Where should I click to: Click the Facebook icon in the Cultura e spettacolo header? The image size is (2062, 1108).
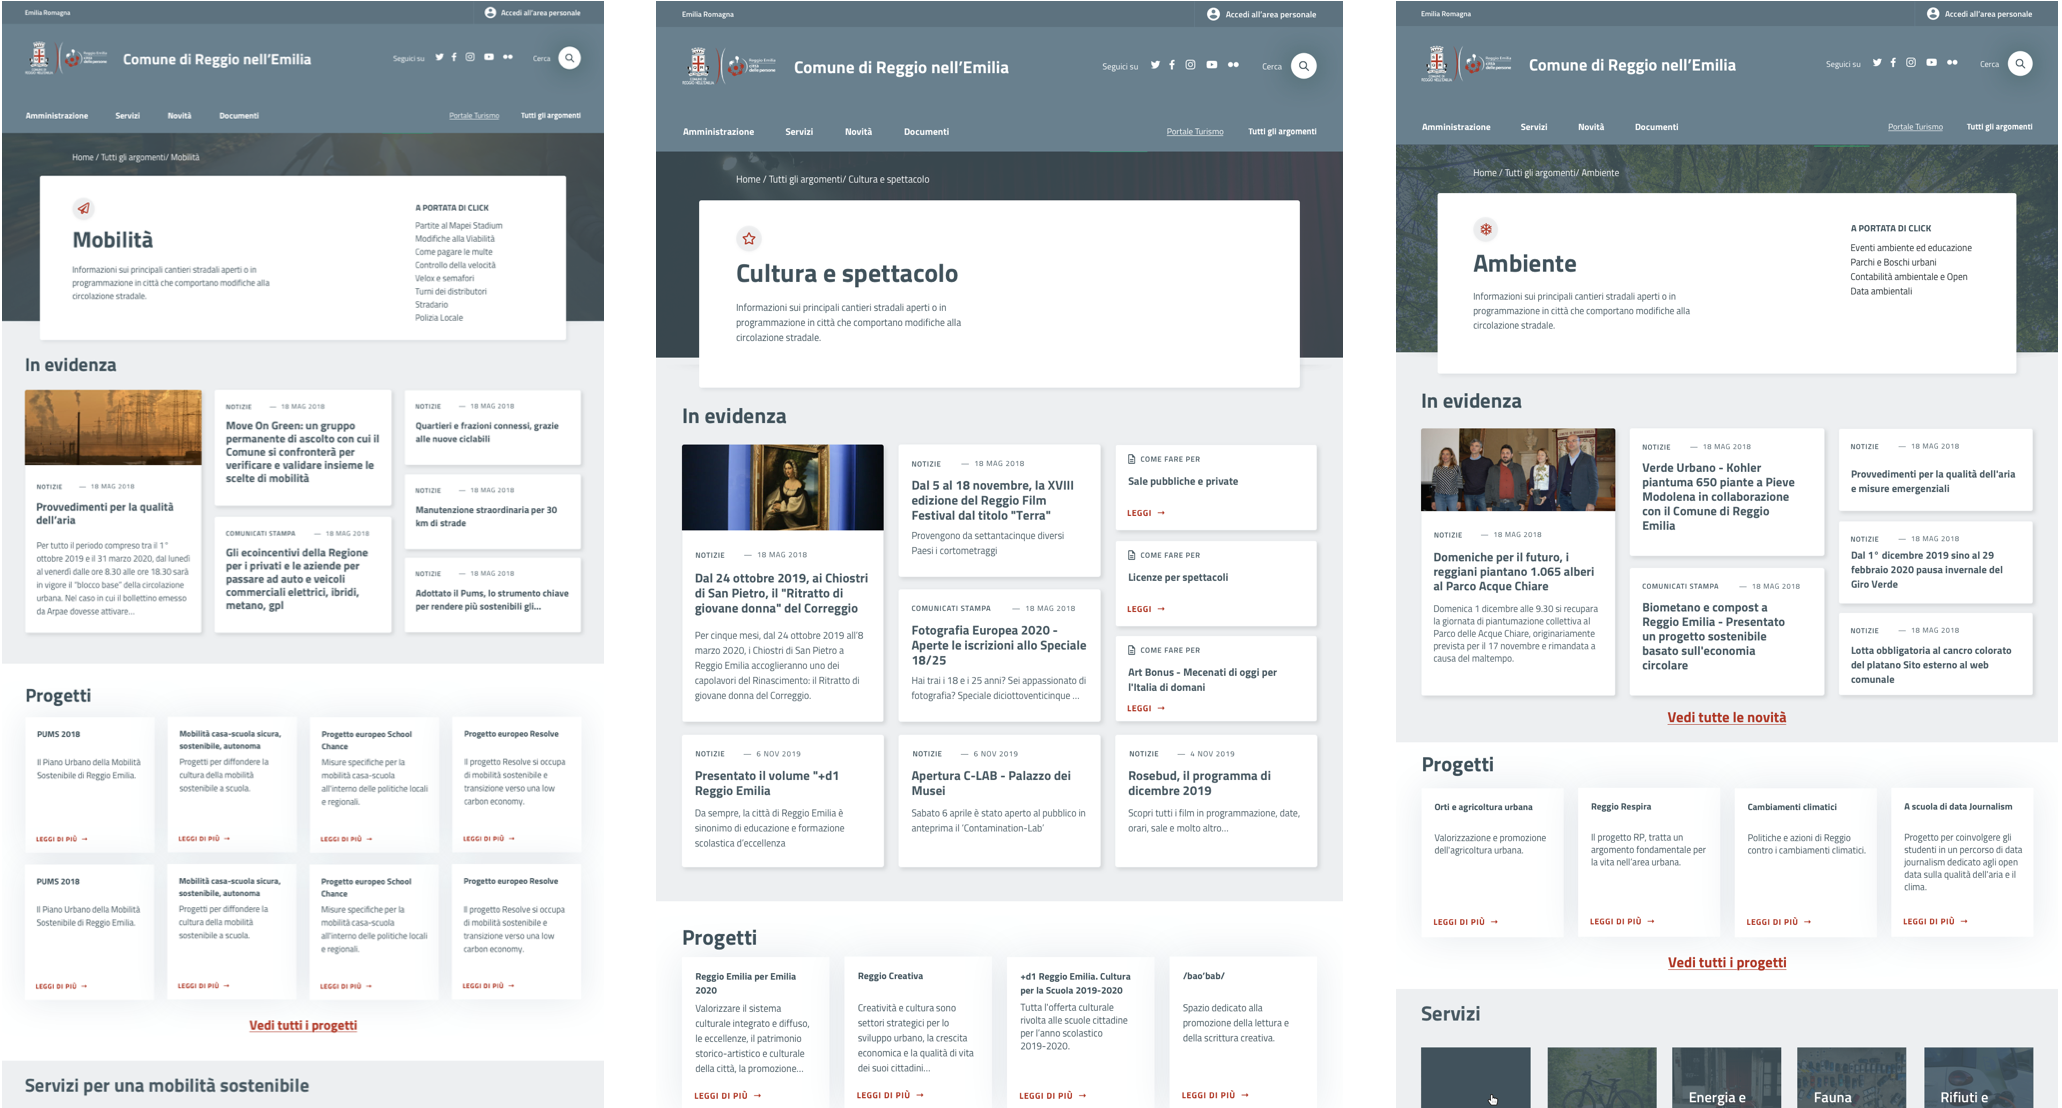1172,65
